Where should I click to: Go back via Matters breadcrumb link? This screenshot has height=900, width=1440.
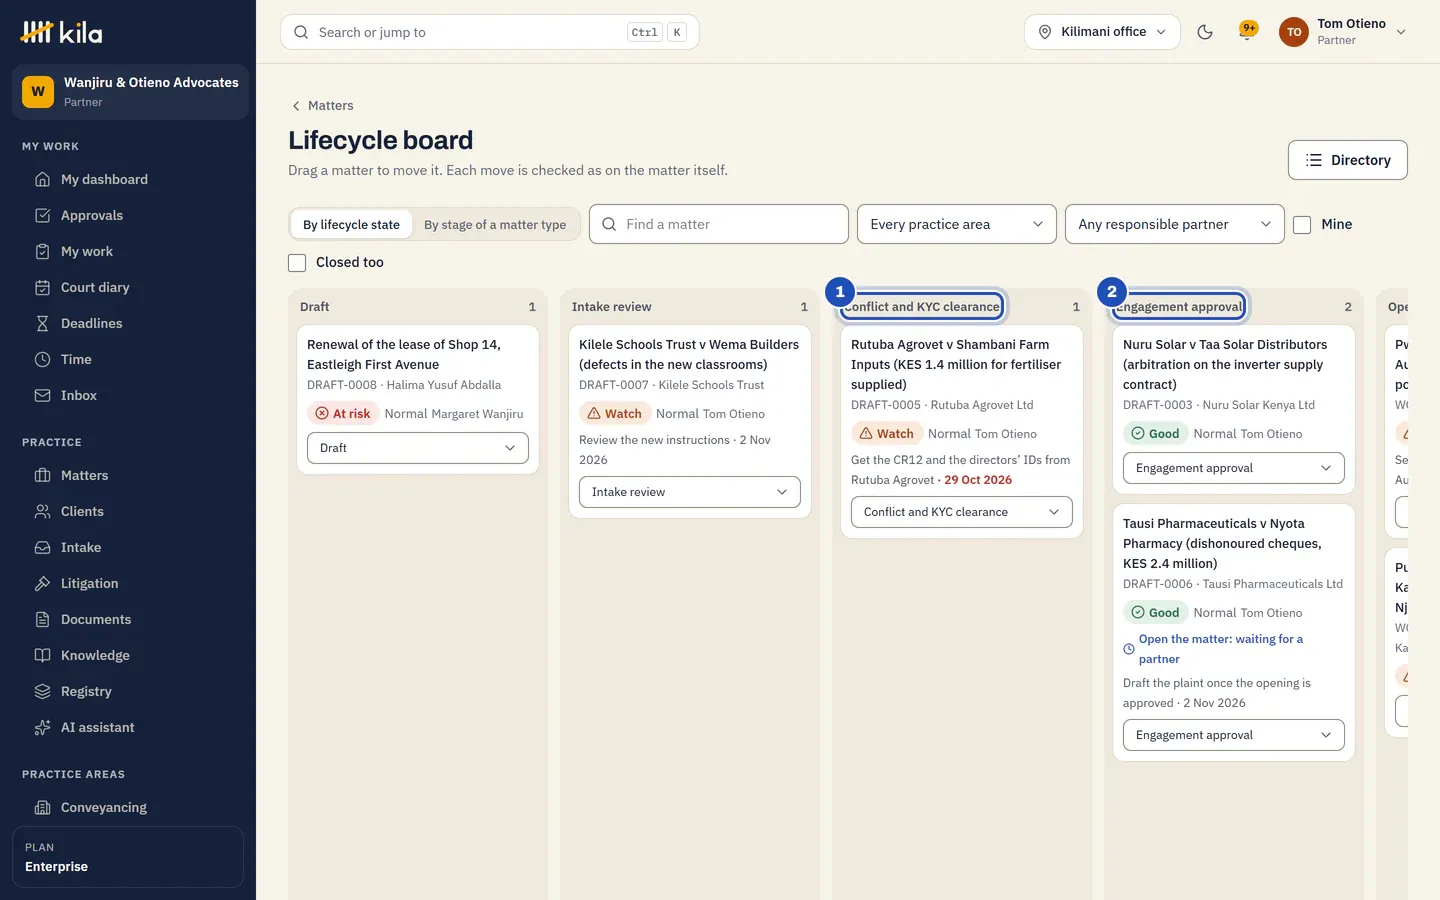pos(330,106)
